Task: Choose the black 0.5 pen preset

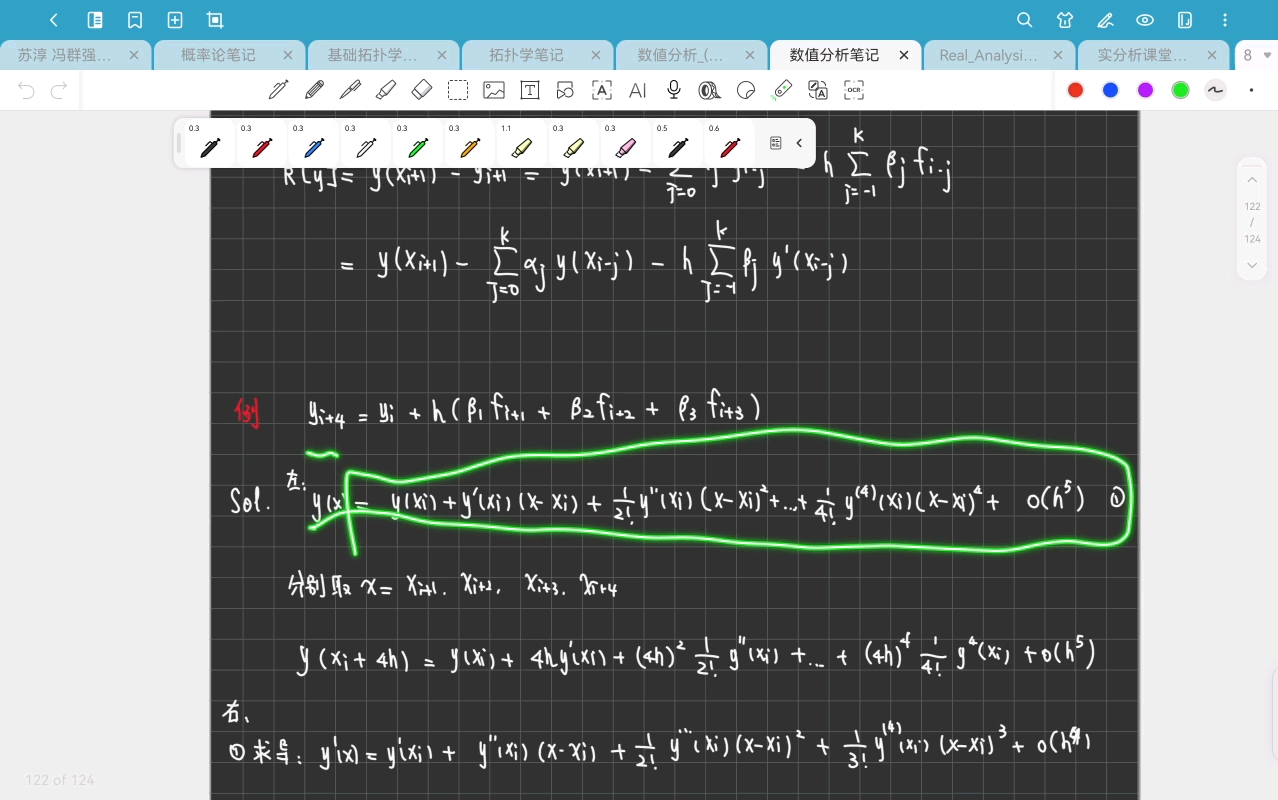Action: (x=678, y=143)
